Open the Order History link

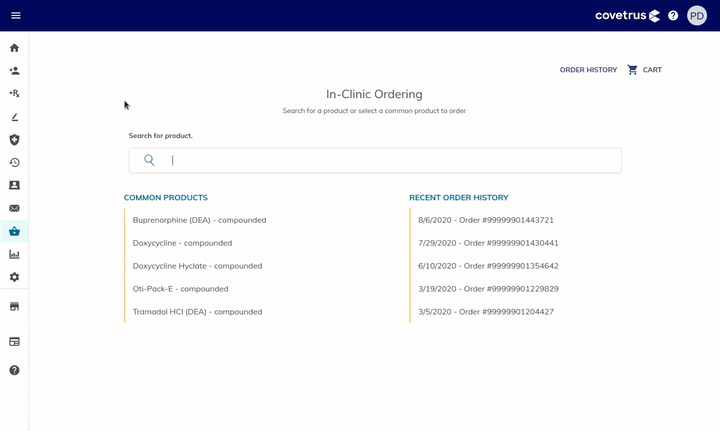pos(588,70)
